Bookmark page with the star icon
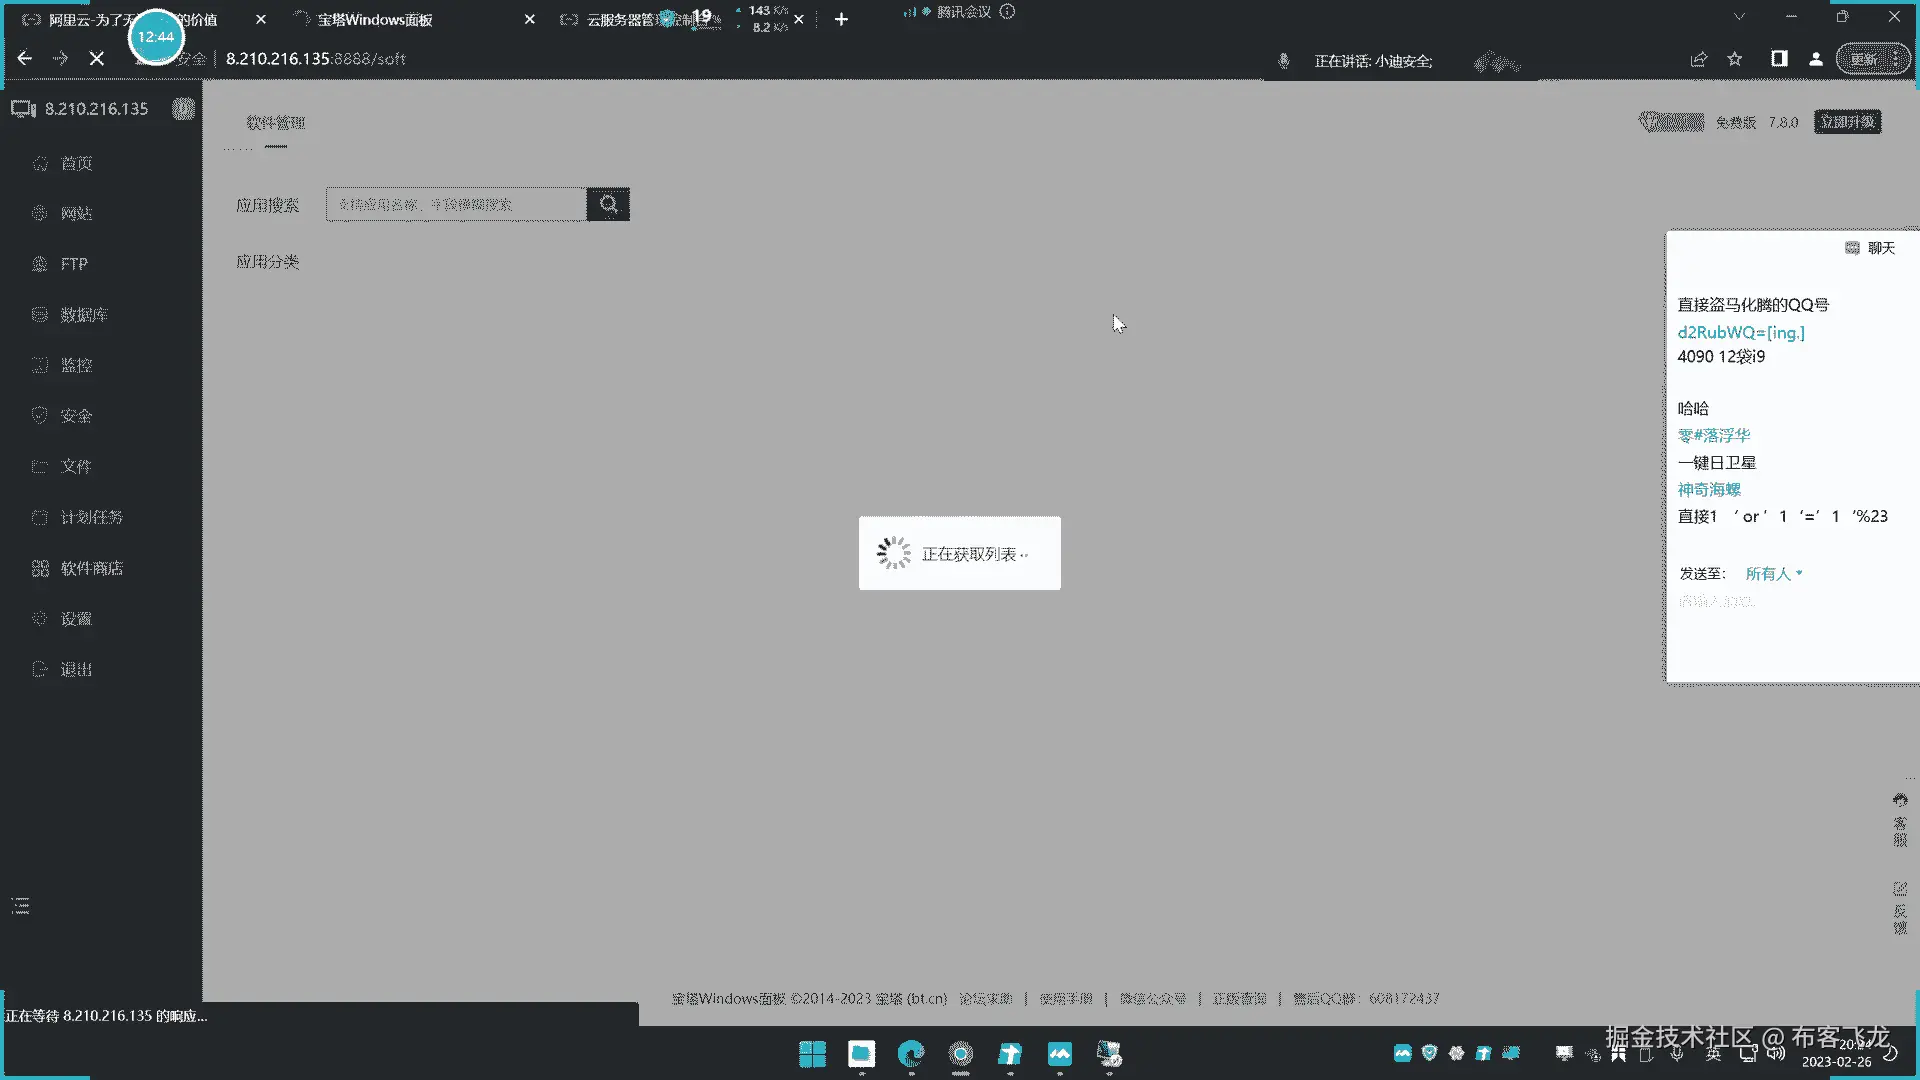Image resolution: width=1920 pixels, height=1080 pixels. click(x=1735, y=59)
